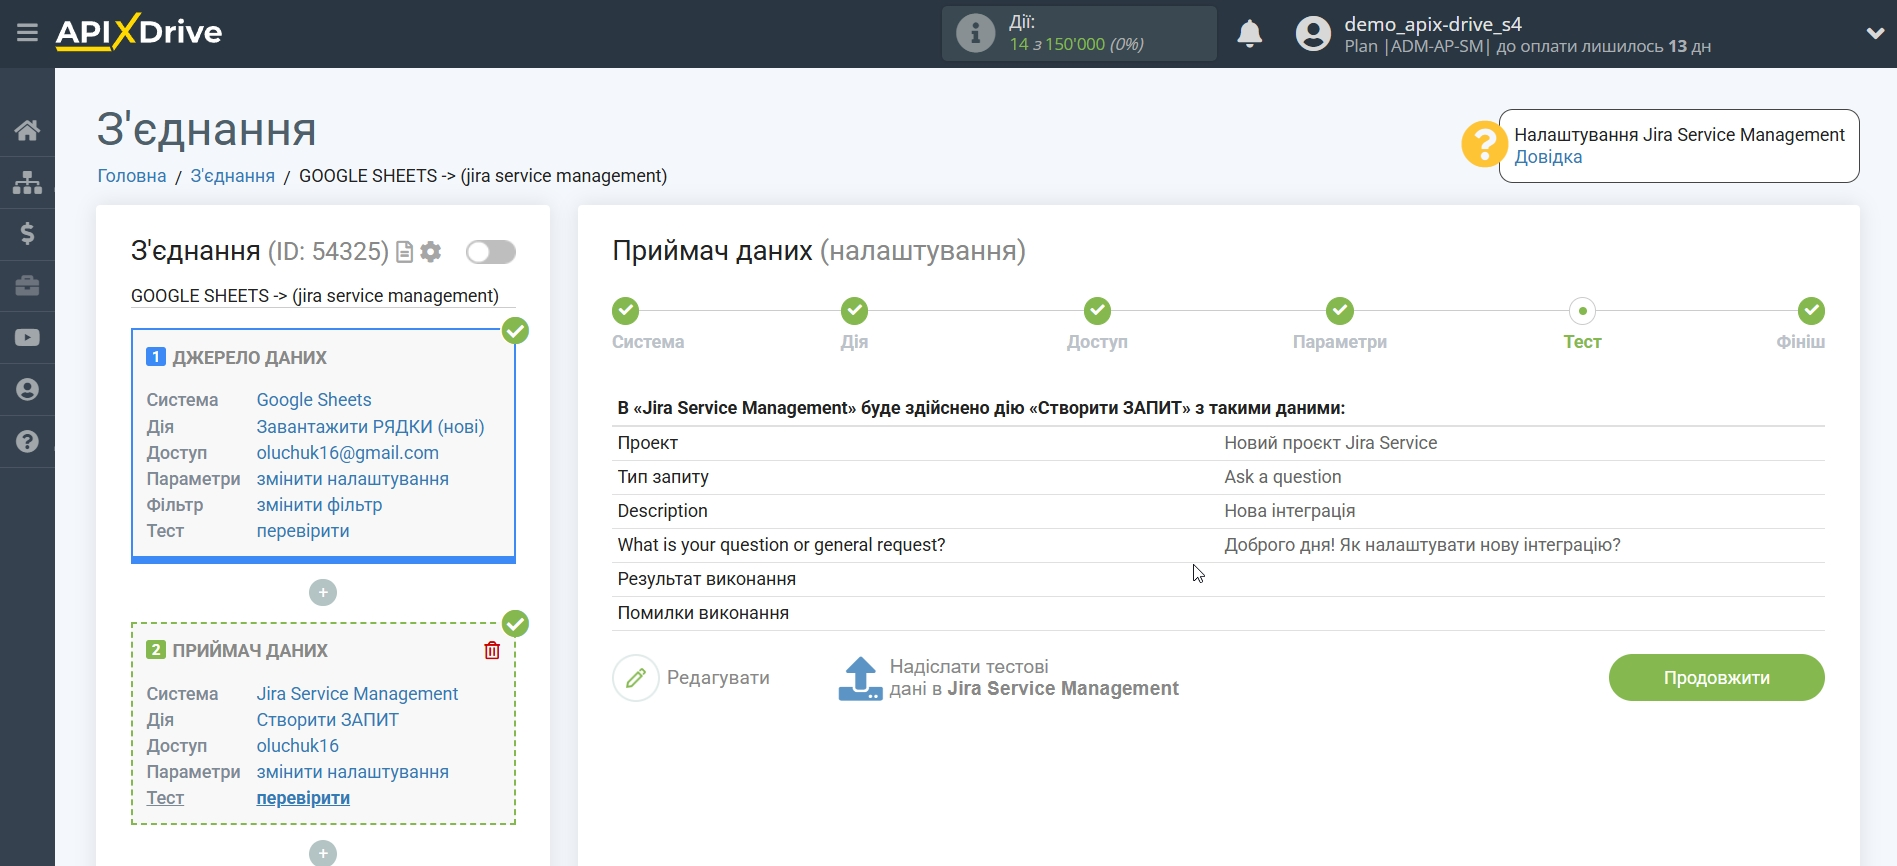1897x866 pixels.
Task: Click the demo_apix-drive_s4 username
Action: coord(1433,24)
